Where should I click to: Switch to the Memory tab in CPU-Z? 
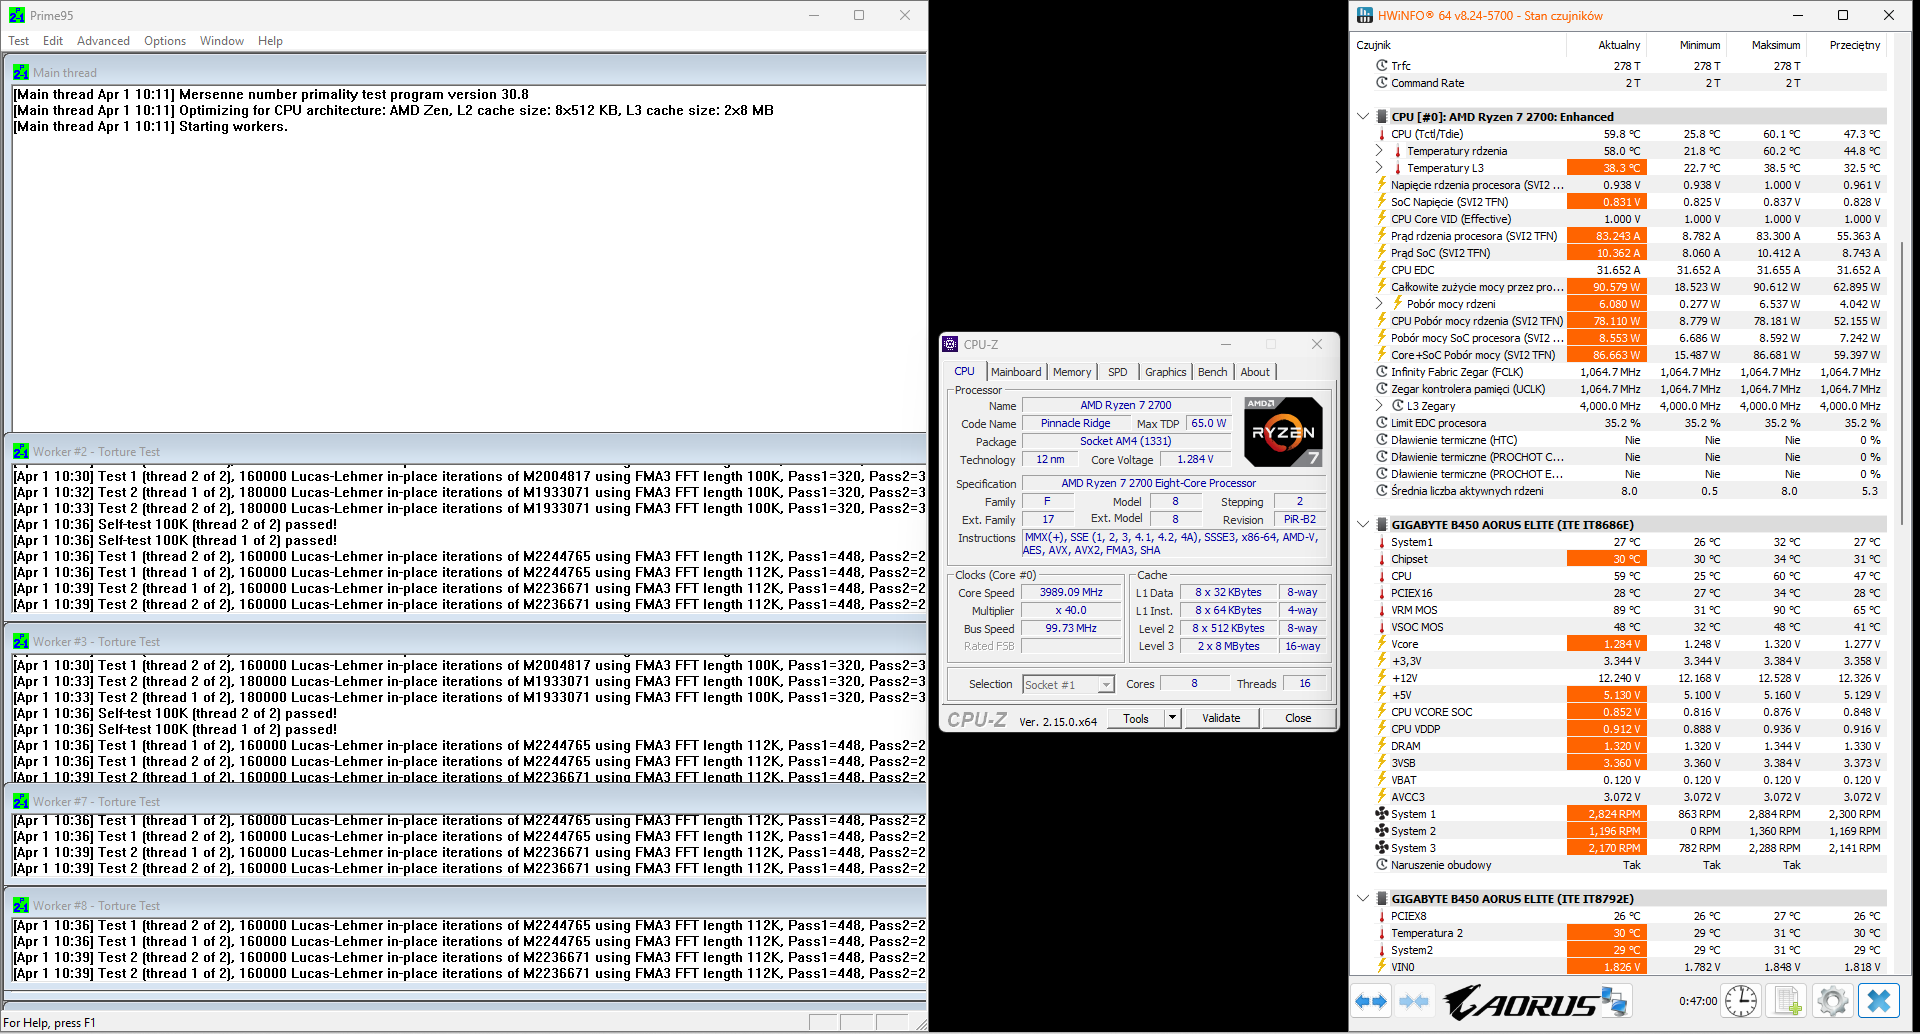click(1072, 372)
